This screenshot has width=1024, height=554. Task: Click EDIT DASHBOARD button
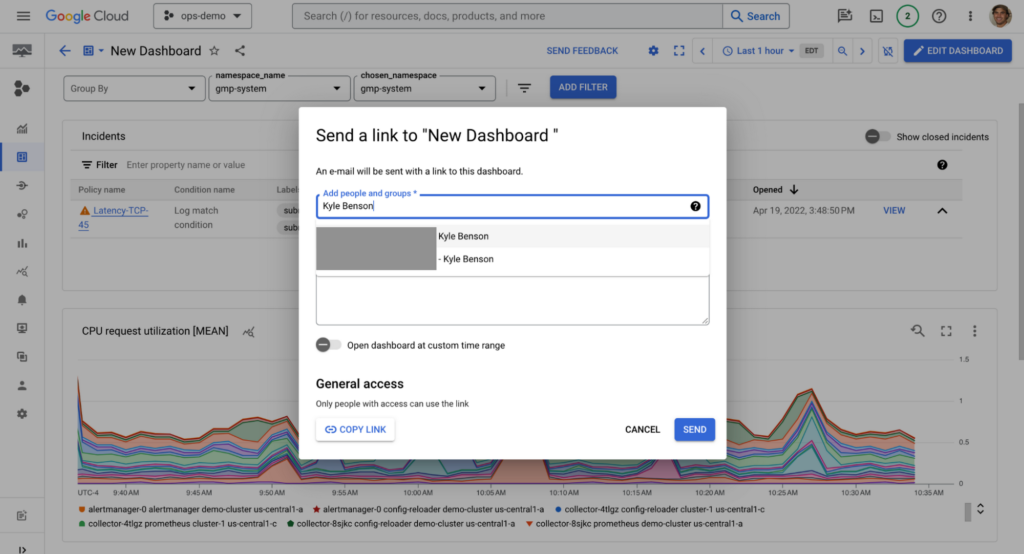957,50
